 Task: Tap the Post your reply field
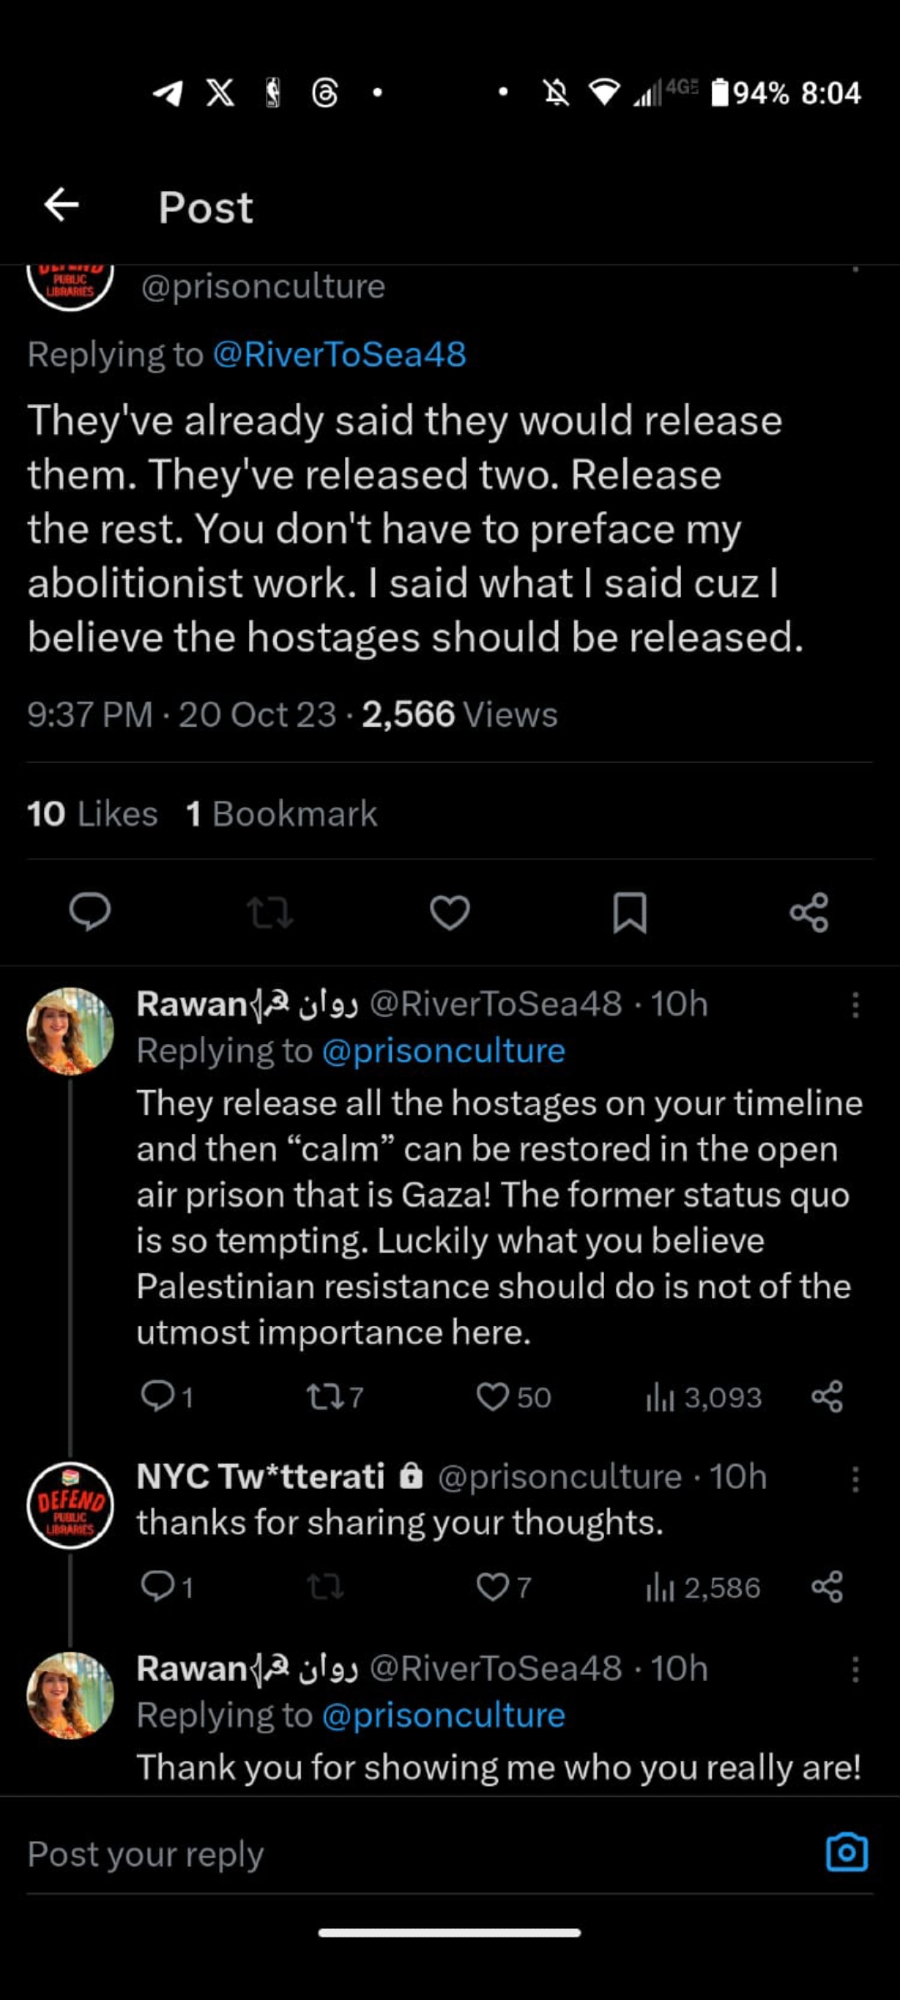[x=400, y=1854]
